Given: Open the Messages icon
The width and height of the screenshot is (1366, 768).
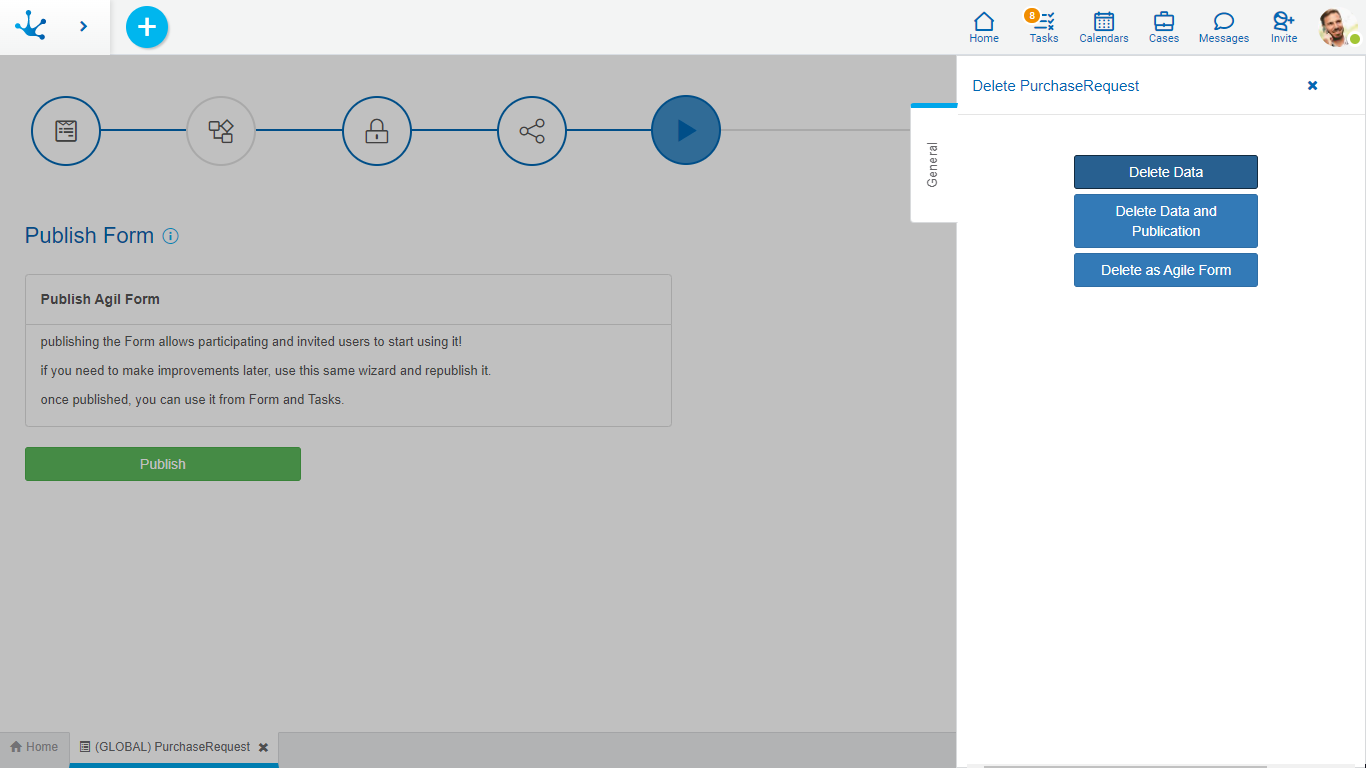Looking at the screenshot, I should click(1223, 27).
